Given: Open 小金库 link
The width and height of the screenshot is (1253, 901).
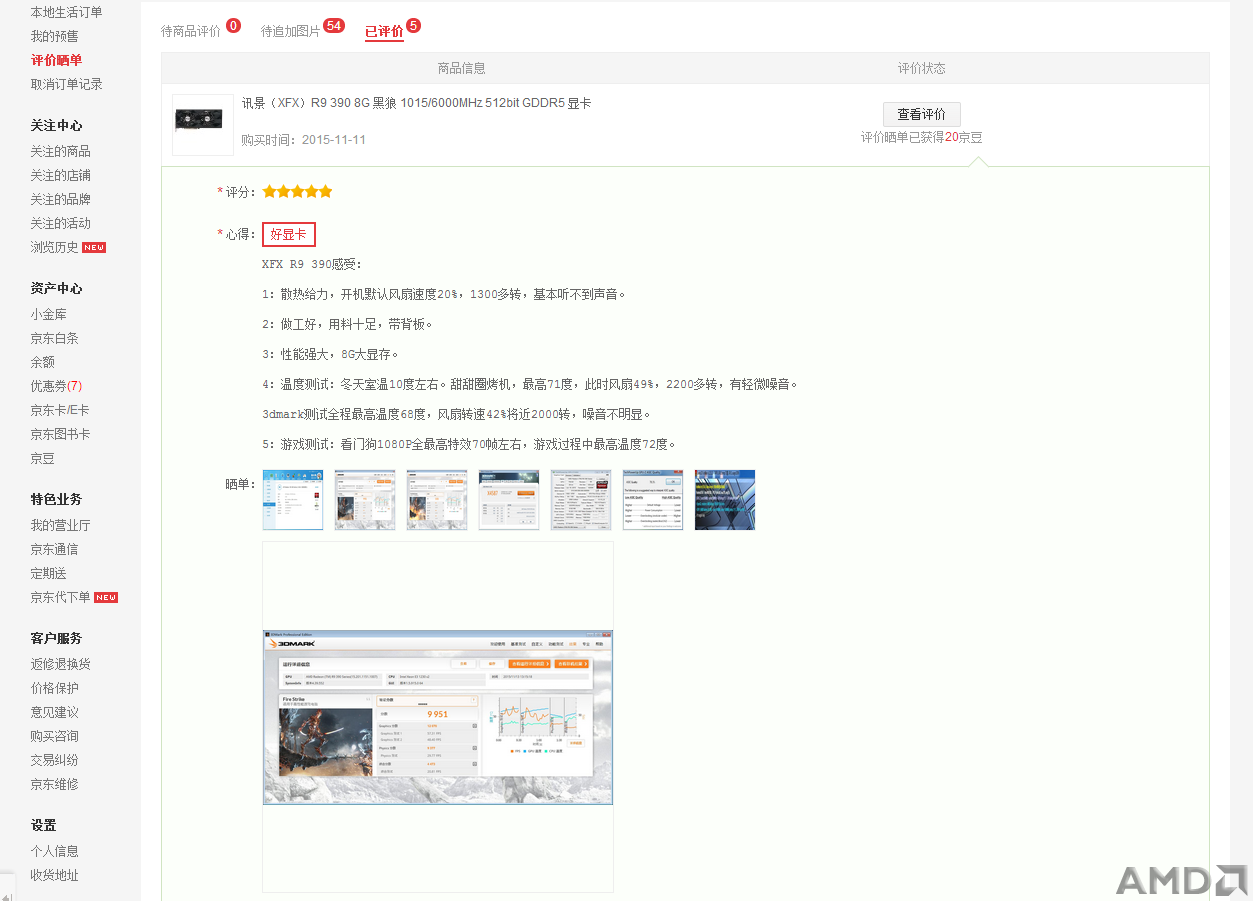Looking at the screenshot, I should 48,314.
